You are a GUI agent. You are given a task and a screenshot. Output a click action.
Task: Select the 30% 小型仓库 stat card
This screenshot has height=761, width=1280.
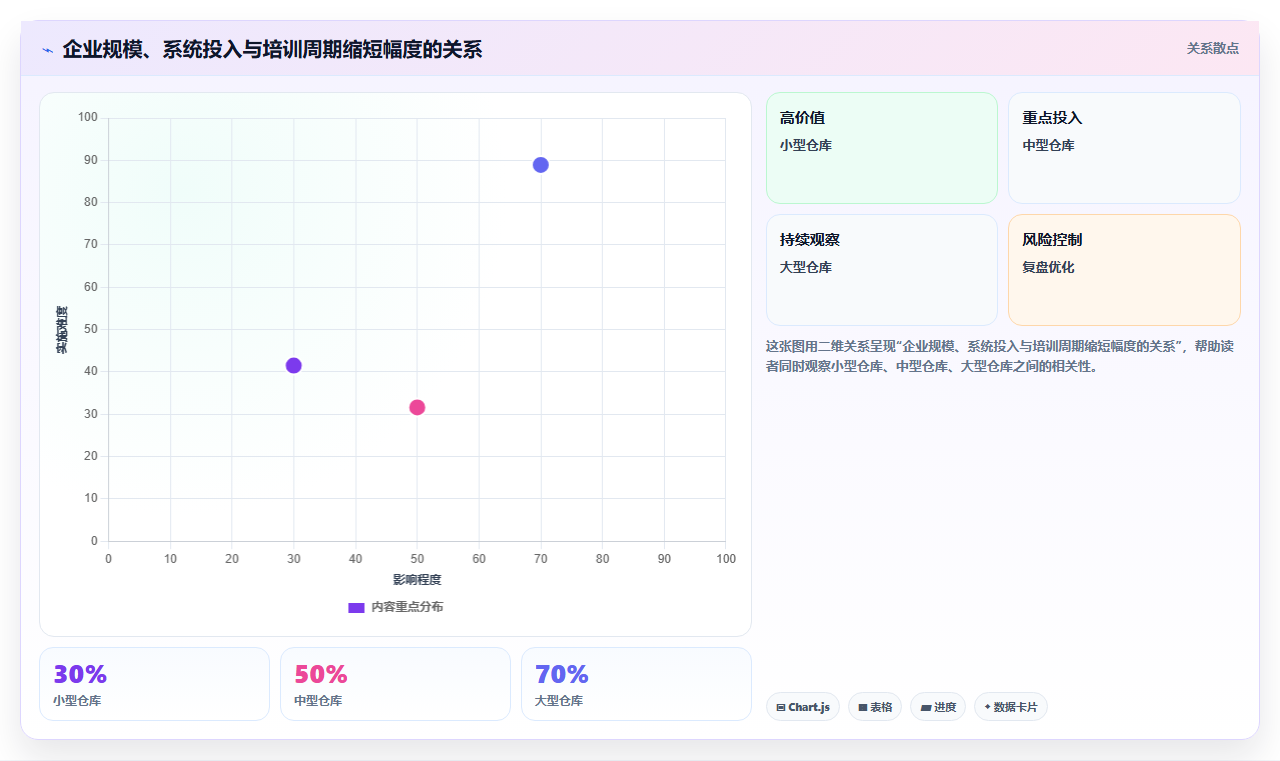(154, 684)
